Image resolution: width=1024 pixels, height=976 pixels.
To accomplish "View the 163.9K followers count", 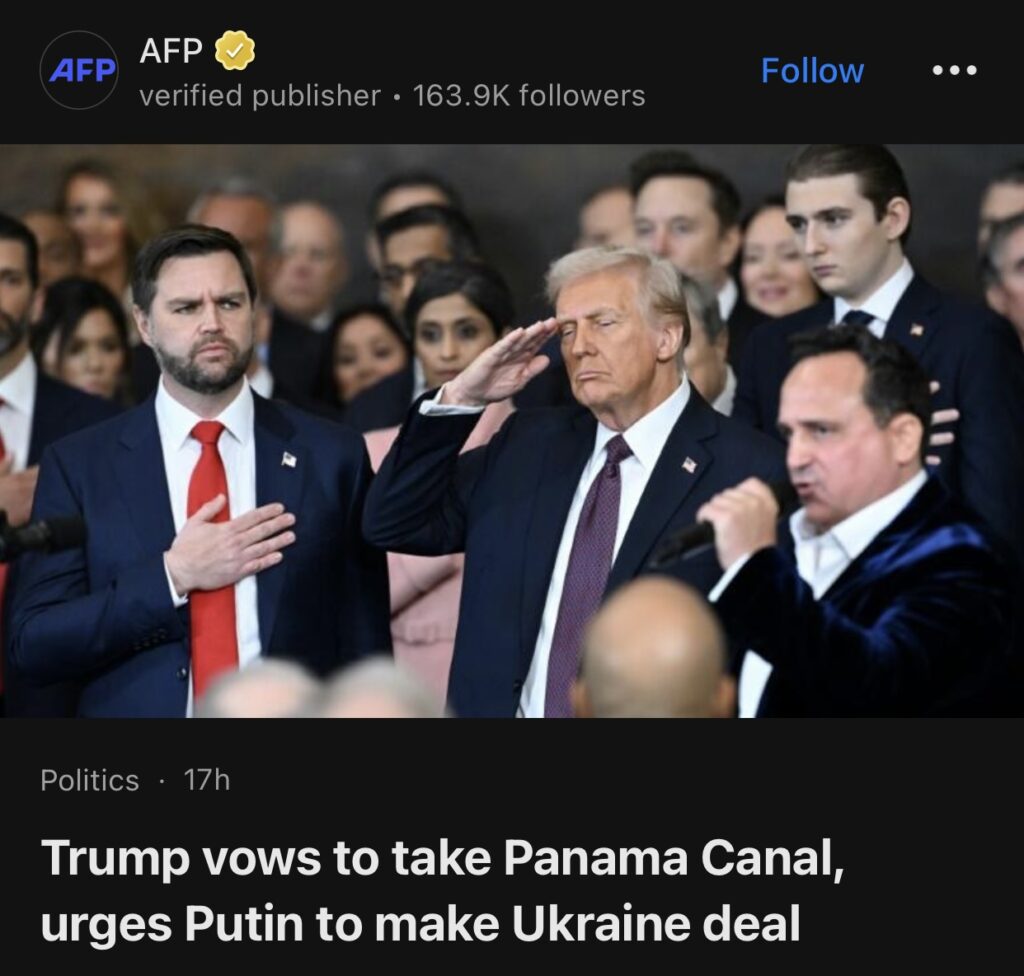I will 529,96.
